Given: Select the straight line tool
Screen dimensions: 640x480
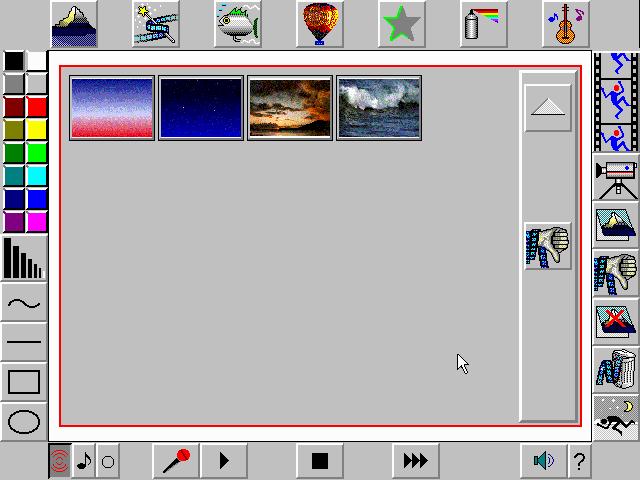Looking at the screenshot, I should [24, 342].
